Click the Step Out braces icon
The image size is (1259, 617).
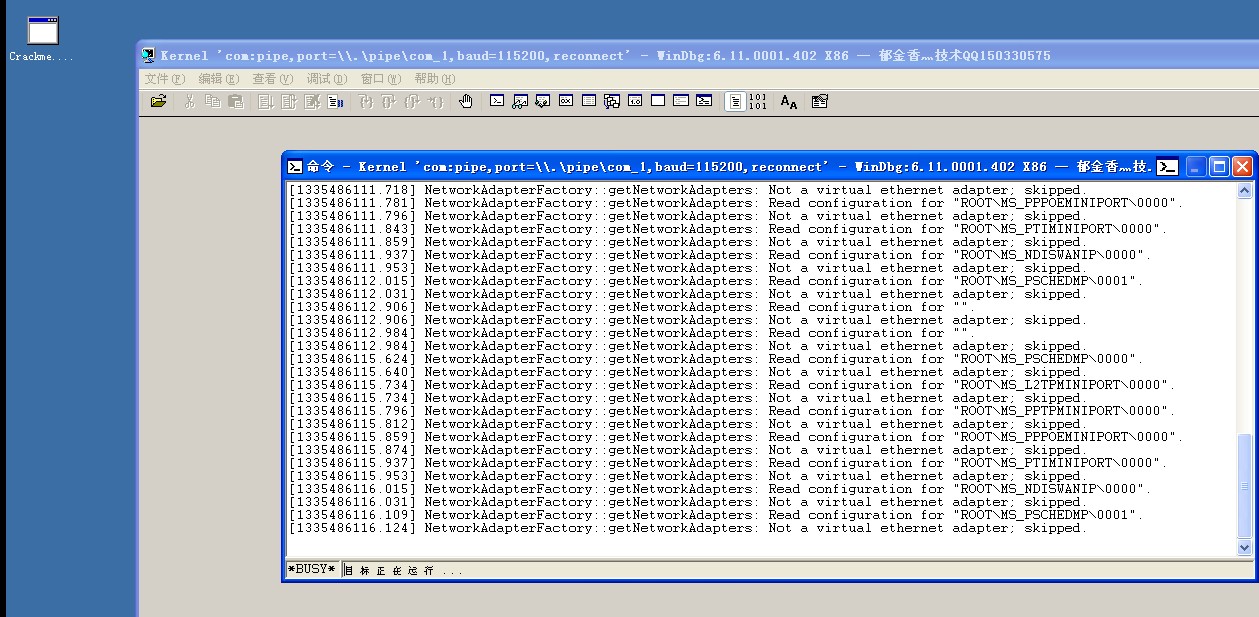(412, 101)
